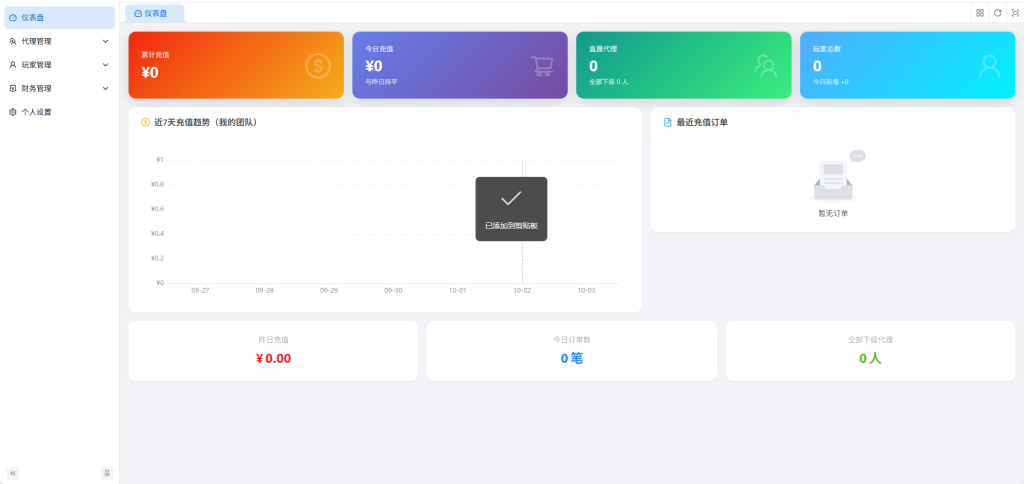Click the 累计充值 label on the red card
The width and height of the screenshot is (1024, 484).
click(x=155, y=55)
